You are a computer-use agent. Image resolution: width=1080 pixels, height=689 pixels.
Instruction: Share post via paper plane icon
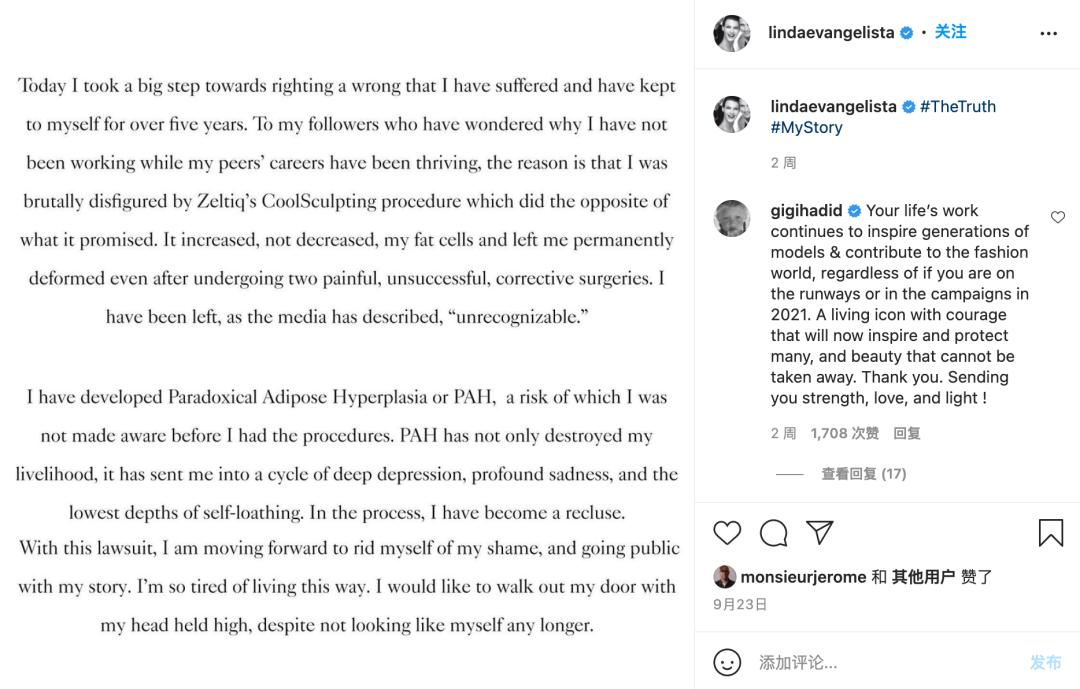[x=820, y=533]
